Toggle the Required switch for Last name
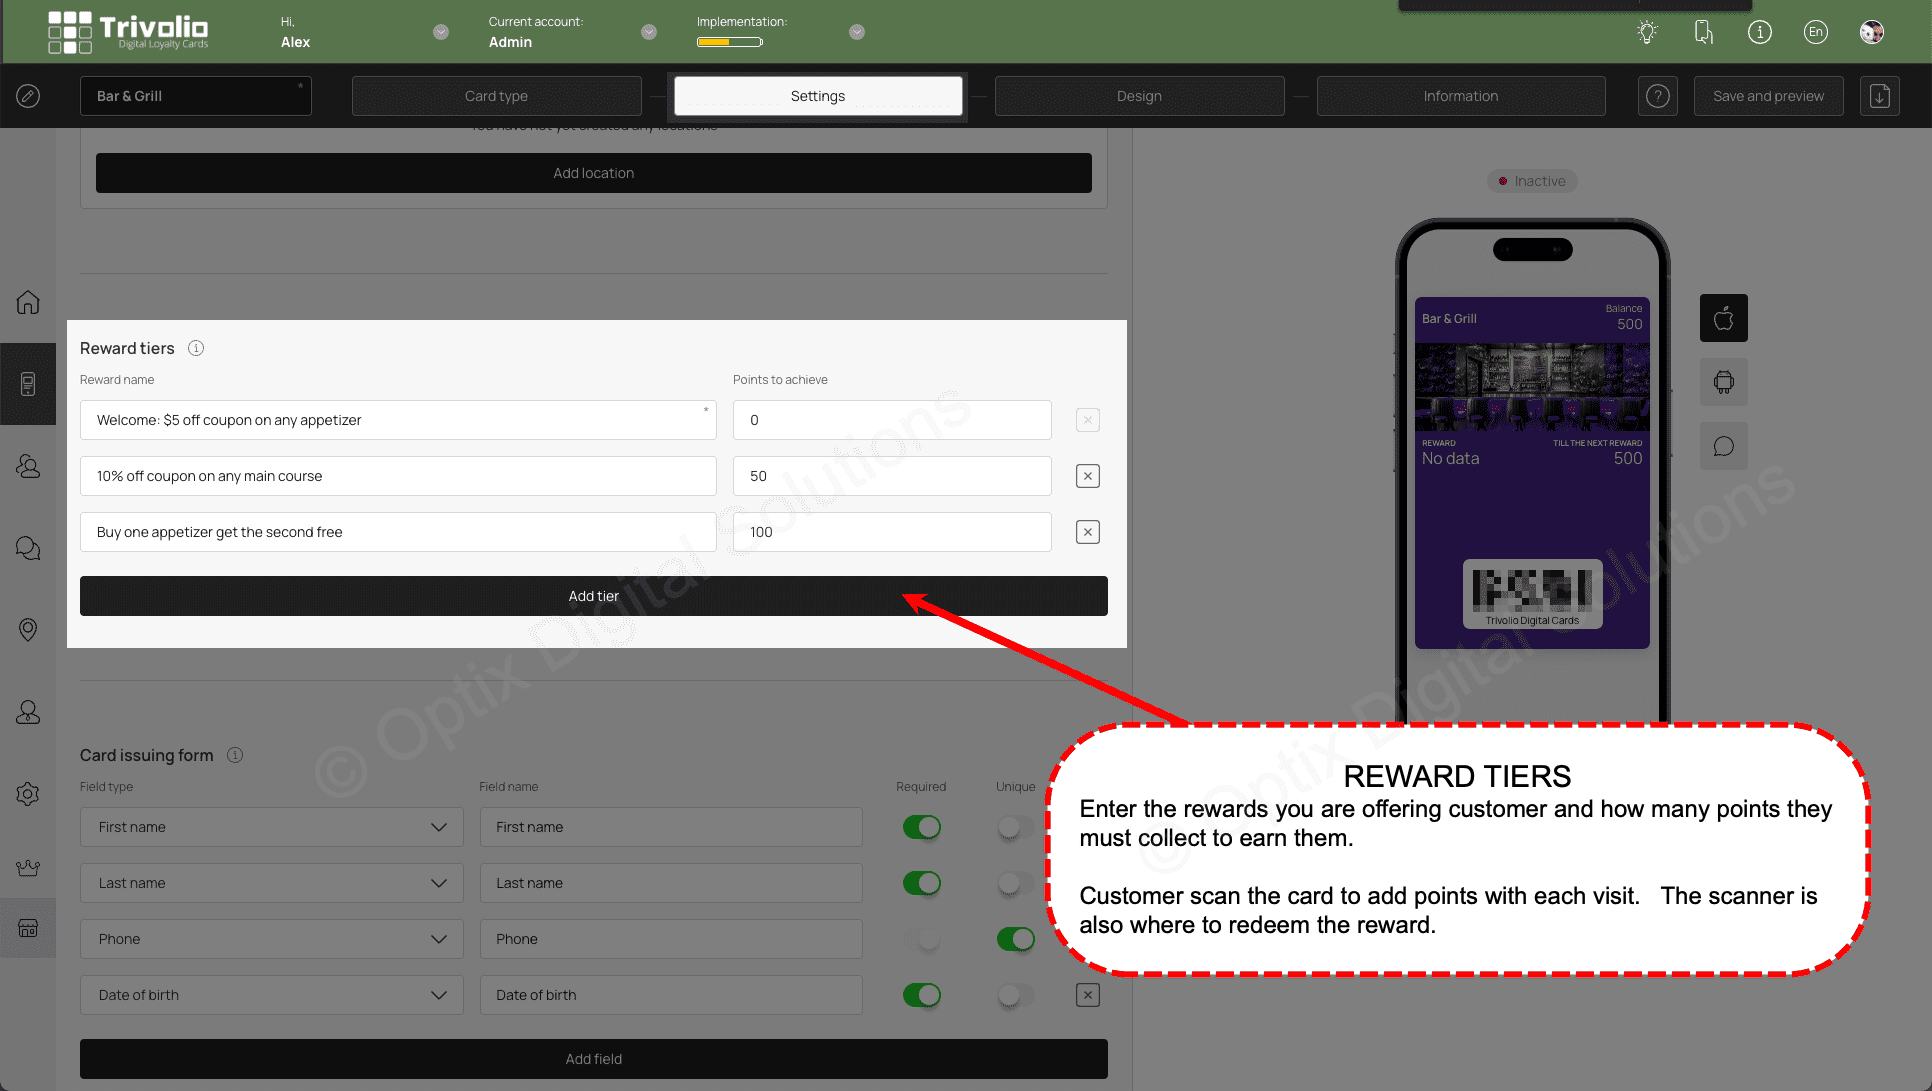The width and height of the screenshot is (1932, 1091). [920, 883]
